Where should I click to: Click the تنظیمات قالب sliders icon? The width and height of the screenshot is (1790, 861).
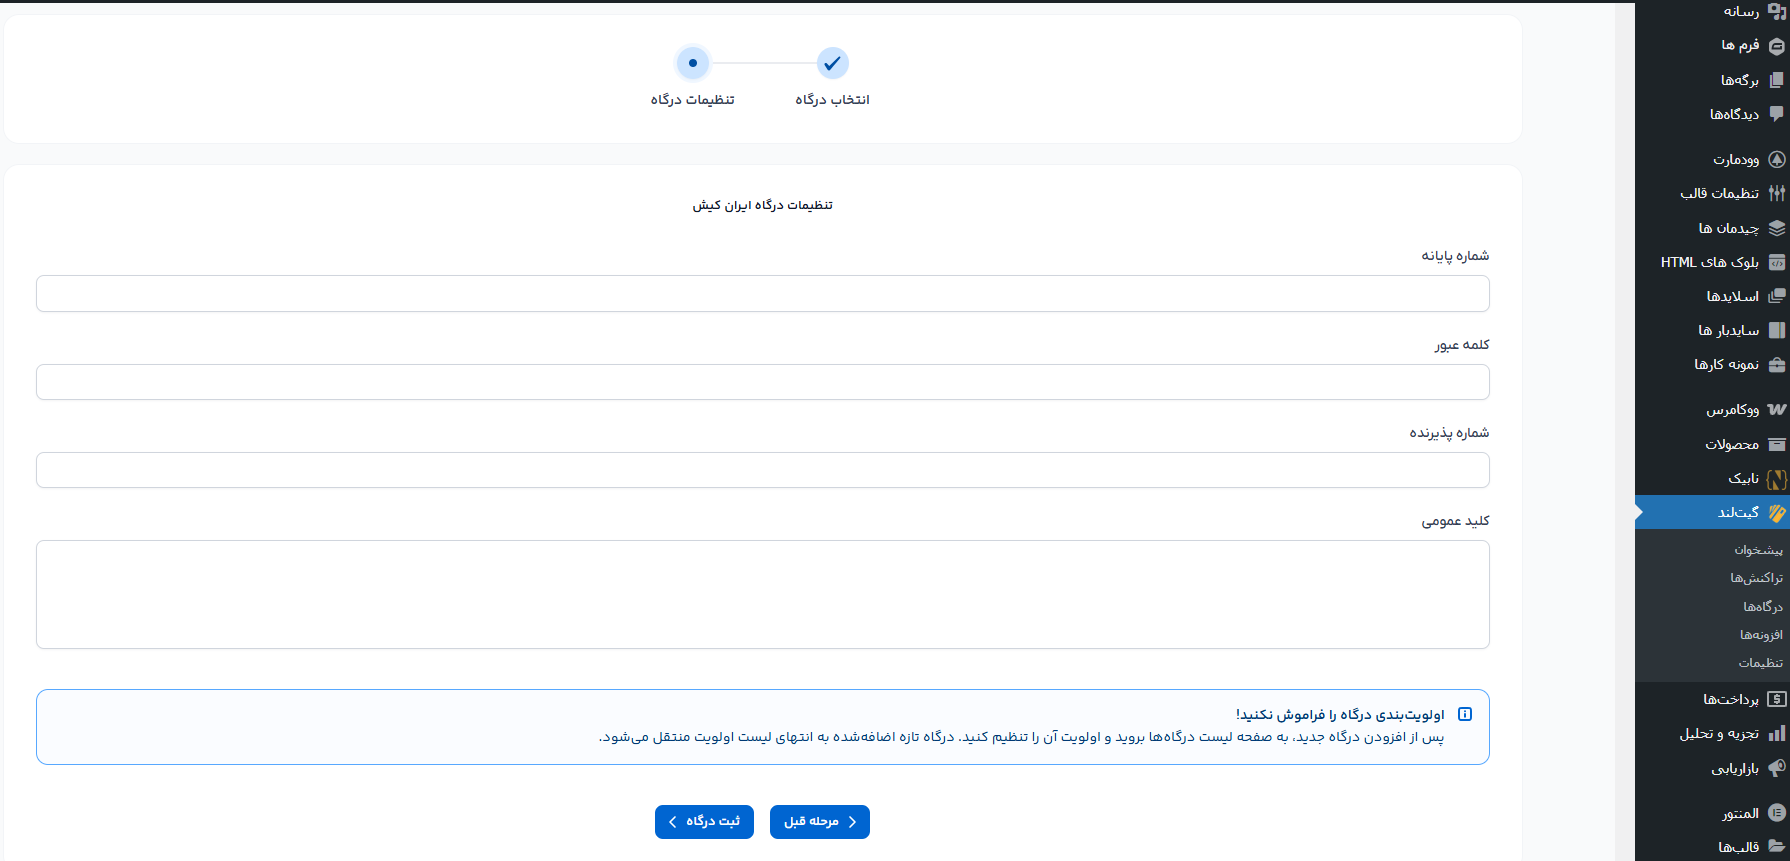click(1776, 193)
